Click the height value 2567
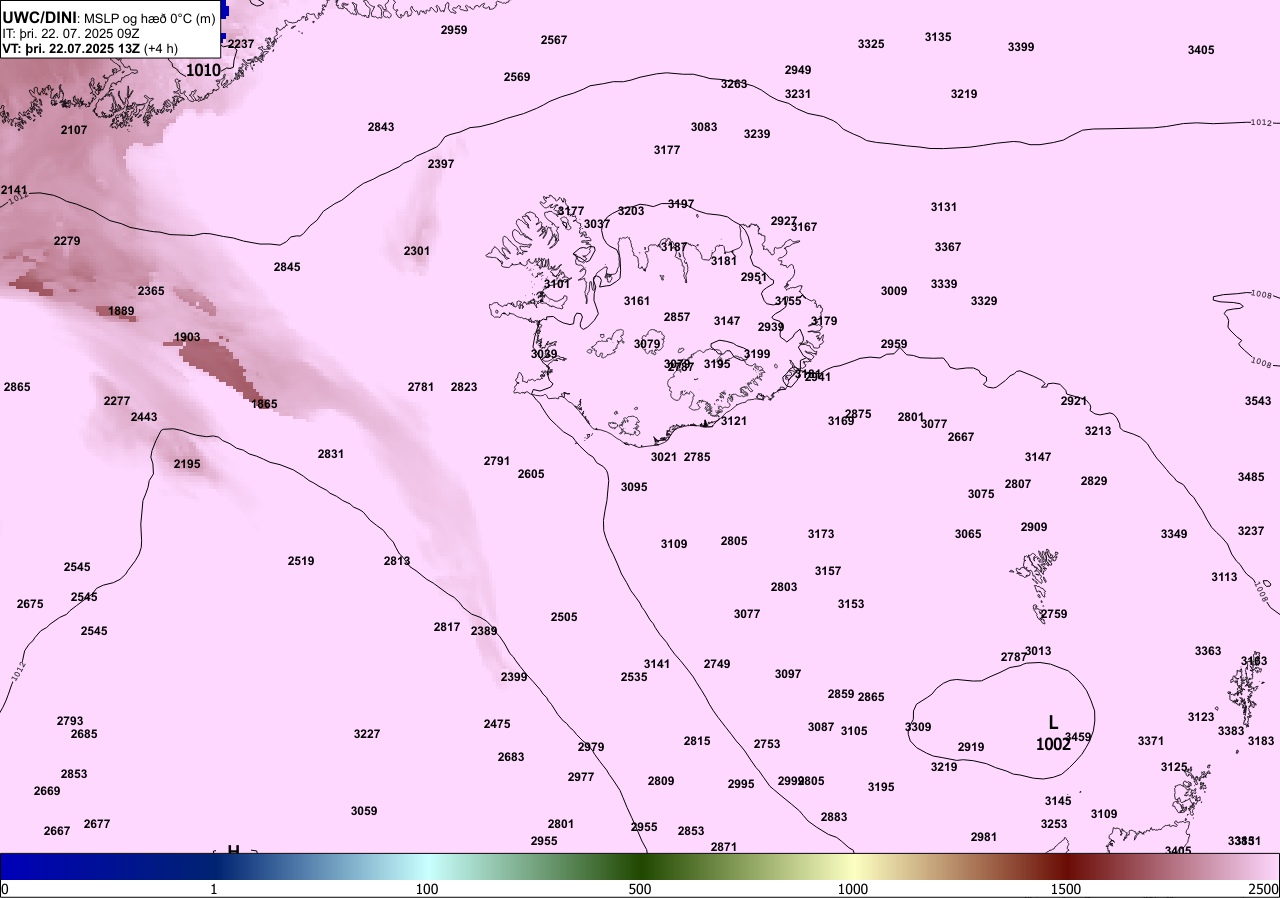The width and height of the screenshot is (1280, 898). (x=554, y=40)
